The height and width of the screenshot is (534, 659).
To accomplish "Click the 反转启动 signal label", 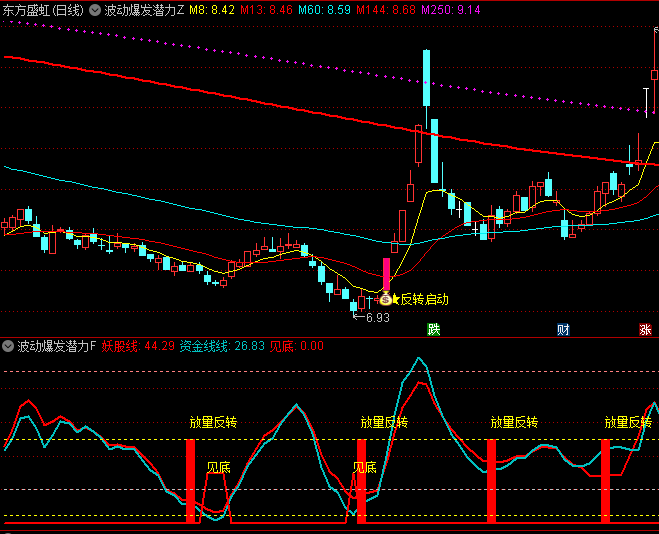I will 424,300.
